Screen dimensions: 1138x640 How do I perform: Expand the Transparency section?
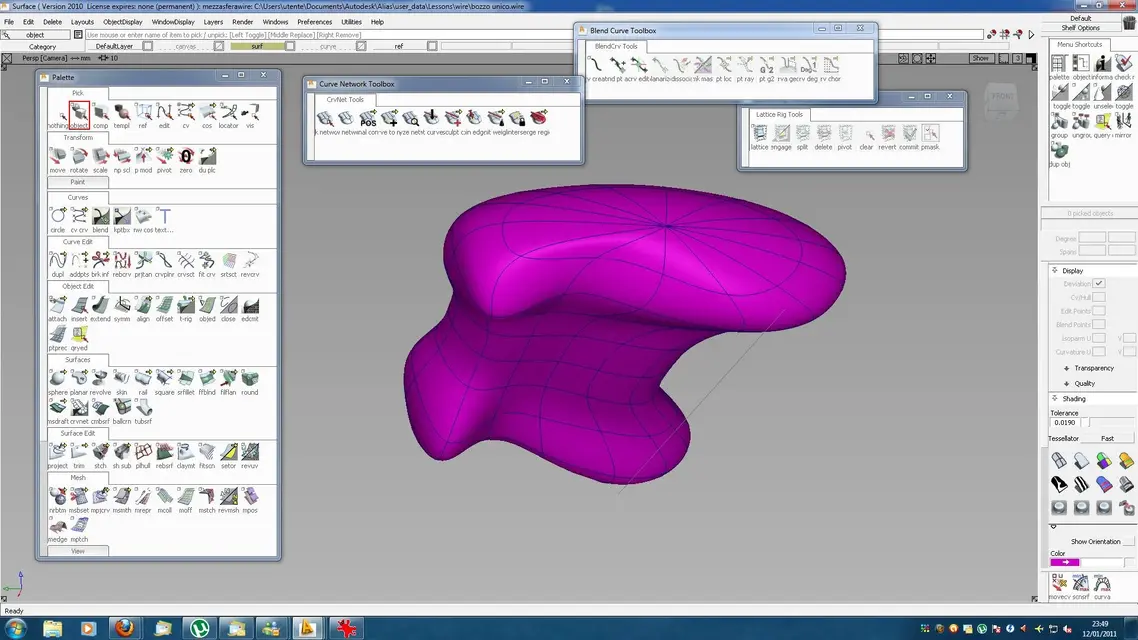[1066, 369]
